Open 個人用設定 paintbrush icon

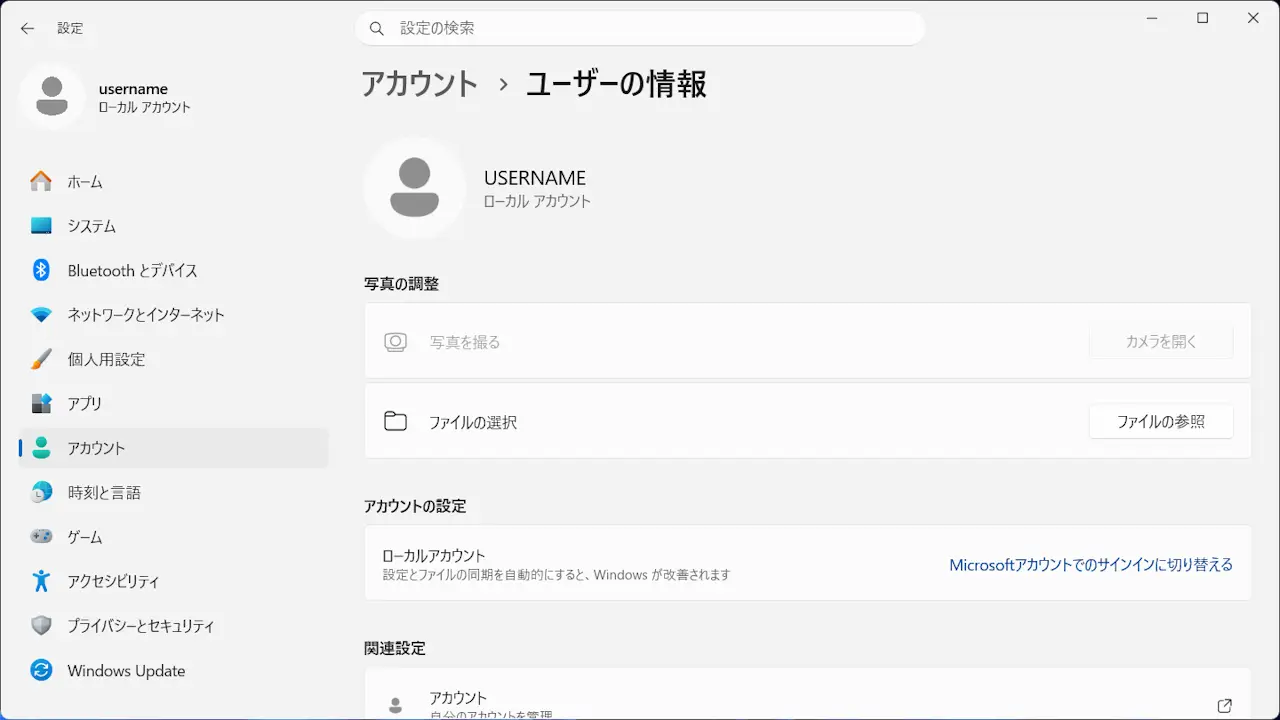[x=41, y=359]
